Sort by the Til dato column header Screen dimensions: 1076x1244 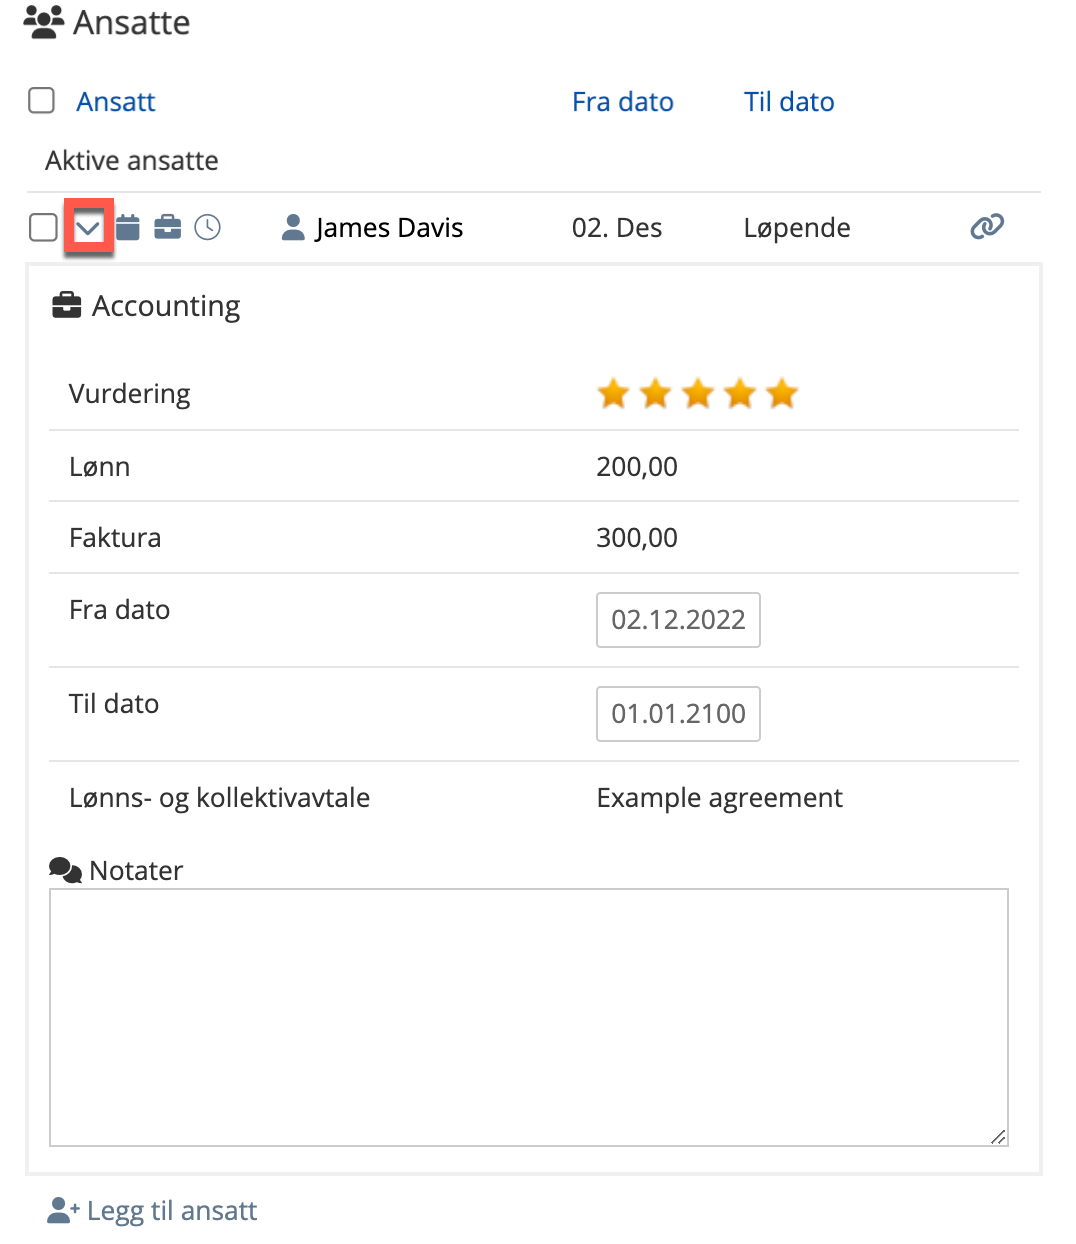(x=788, y=102)
